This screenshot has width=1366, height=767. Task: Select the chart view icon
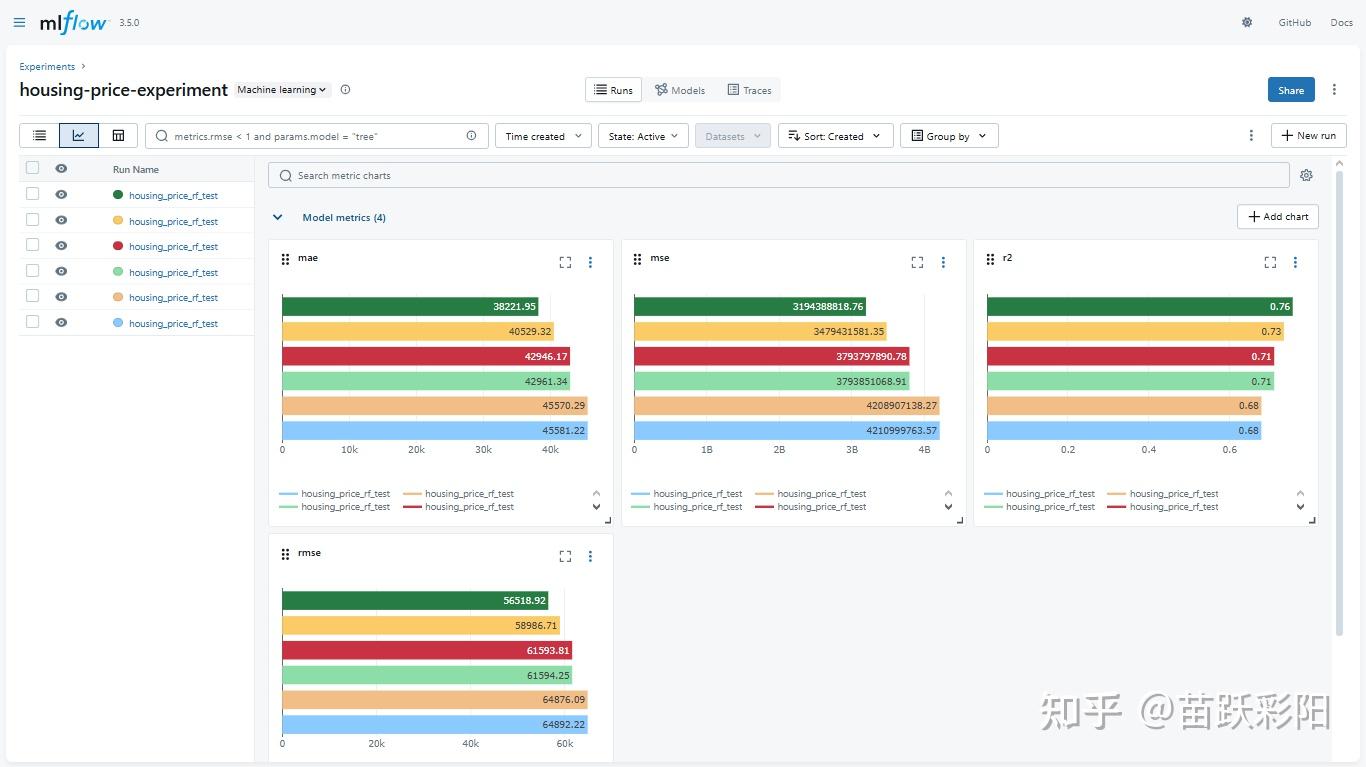79,136
